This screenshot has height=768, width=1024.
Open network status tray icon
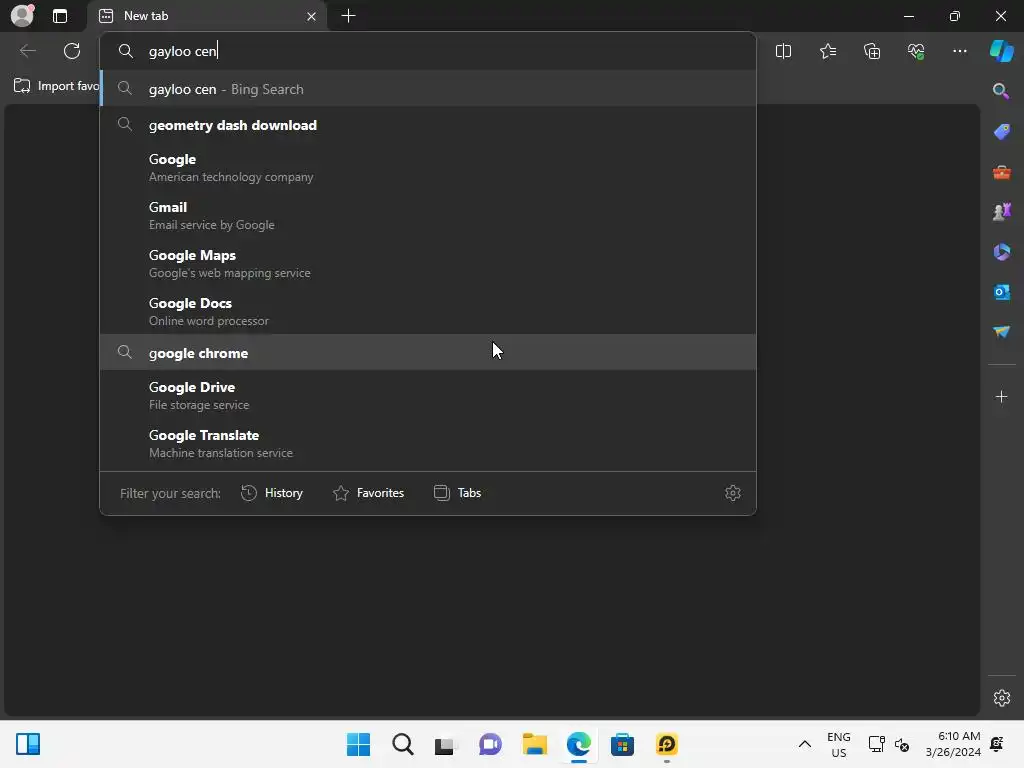point(876,744)
